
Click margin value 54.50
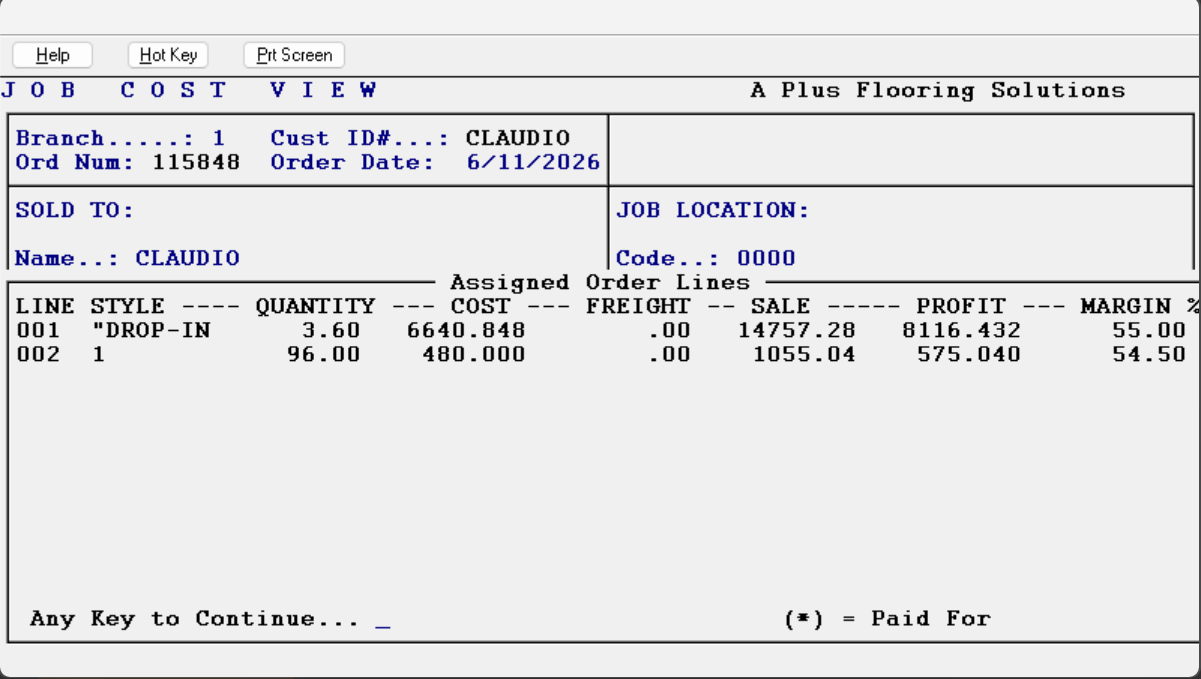[x=1149, y=355]
